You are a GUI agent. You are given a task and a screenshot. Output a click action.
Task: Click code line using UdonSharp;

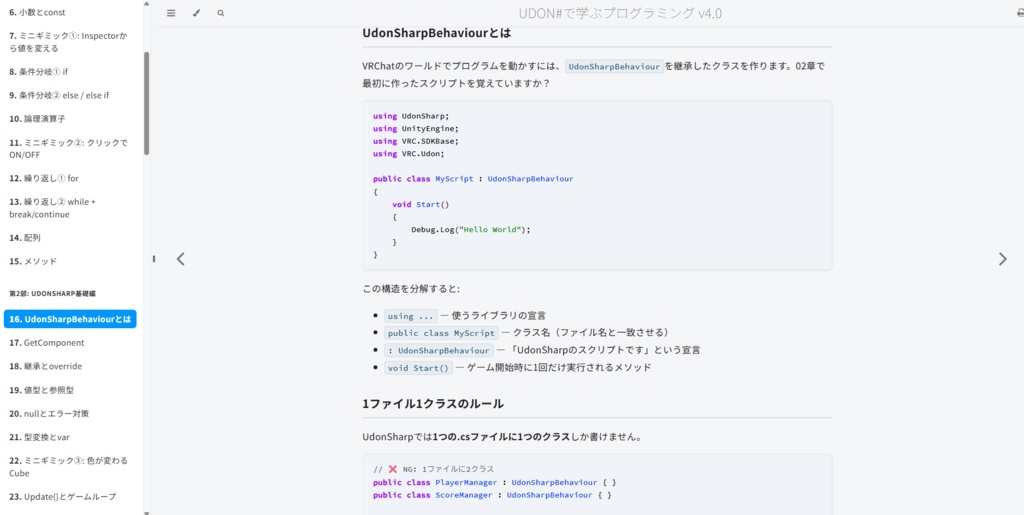click(x=411, y=116)
